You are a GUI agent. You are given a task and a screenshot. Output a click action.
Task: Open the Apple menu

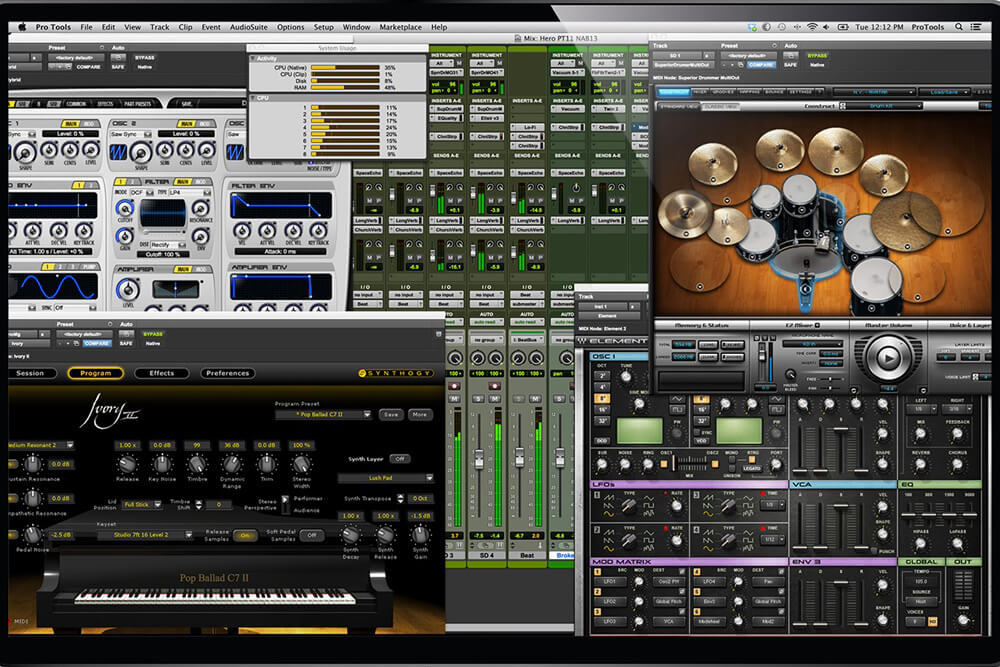[x=22, y=27]
